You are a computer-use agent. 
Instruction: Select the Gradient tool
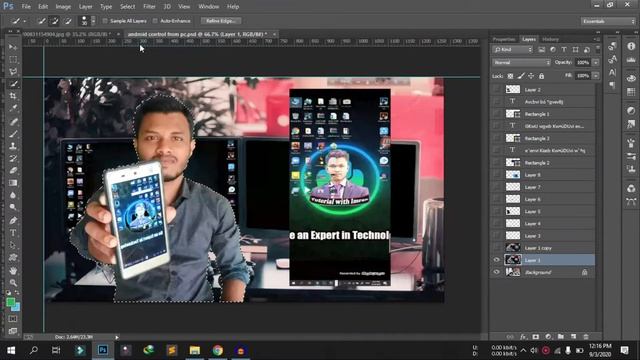[13, 183]
